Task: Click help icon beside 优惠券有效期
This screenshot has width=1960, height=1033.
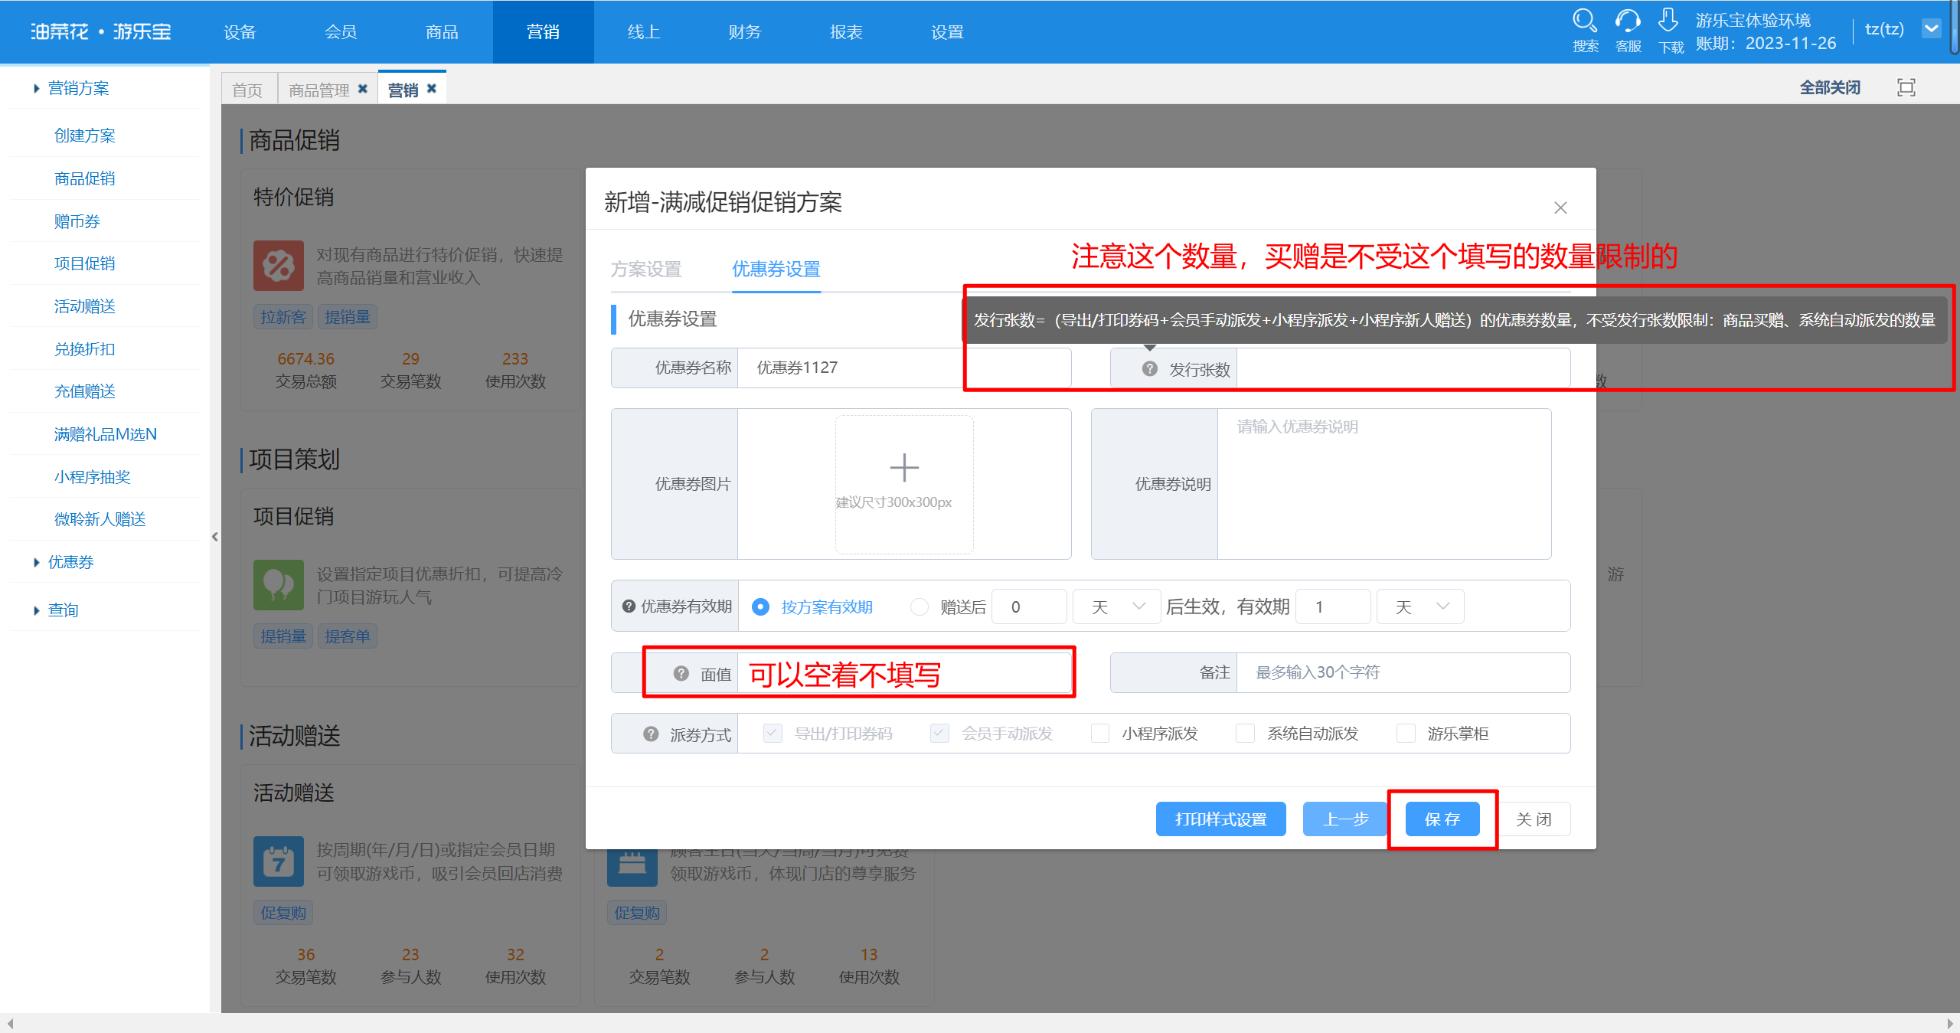Action: click(628, 606)
